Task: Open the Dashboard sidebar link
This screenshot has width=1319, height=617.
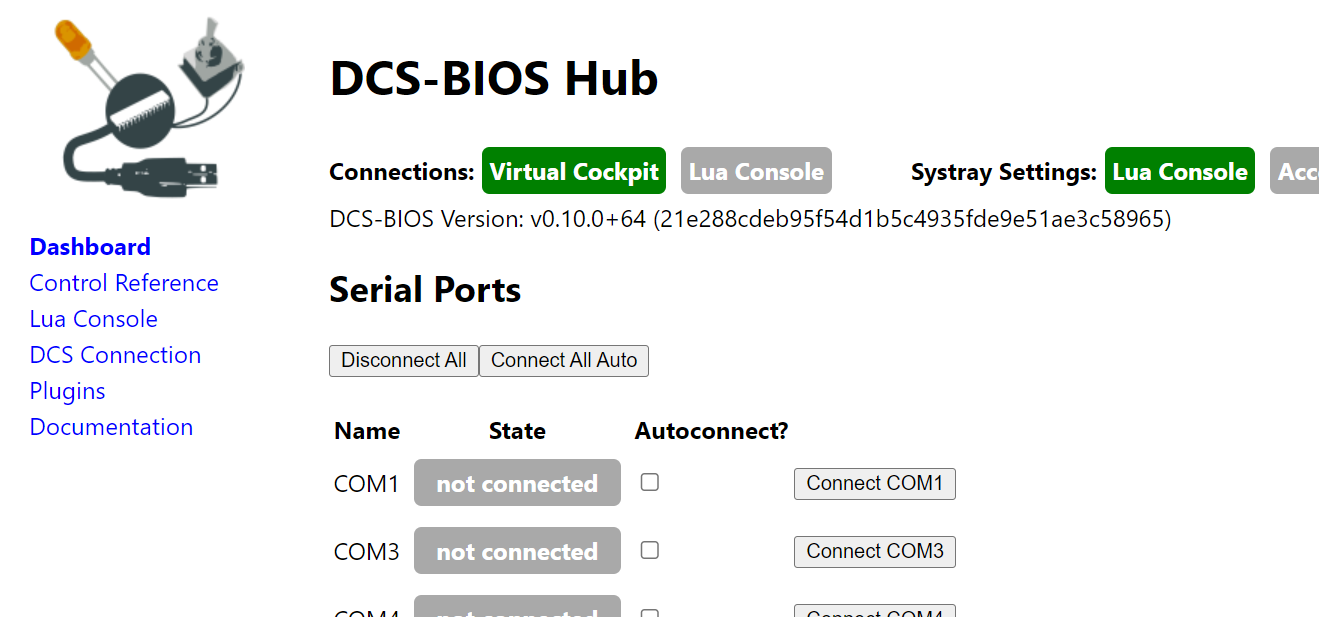Action: (x=90, y=247)
